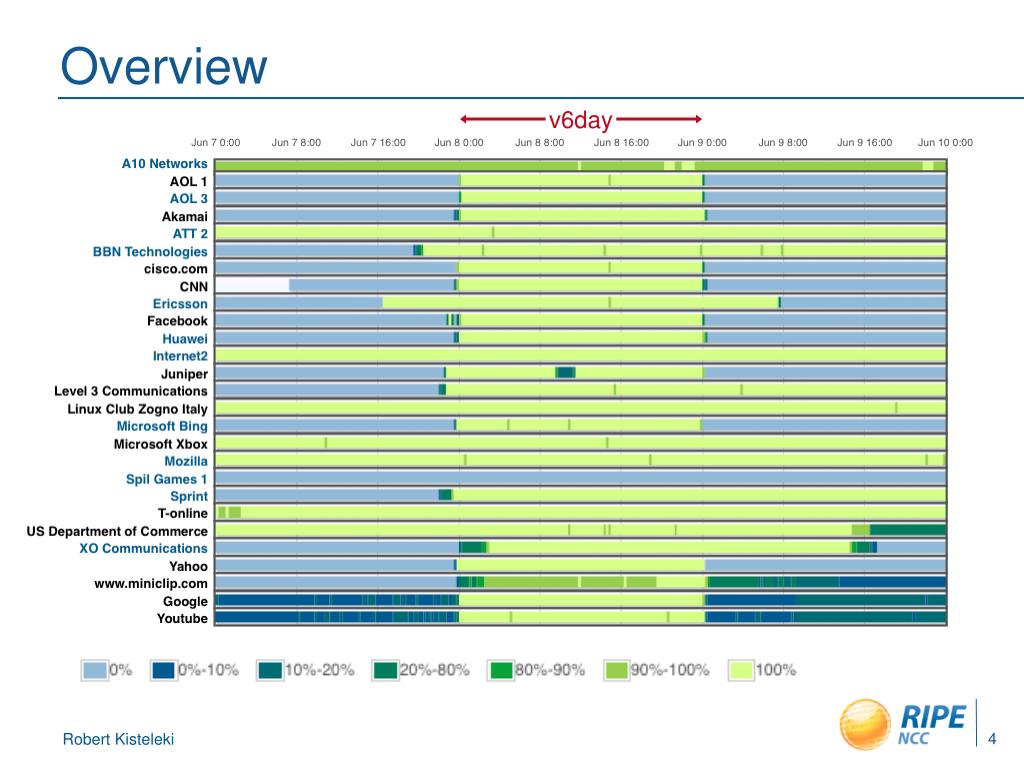Click the A10 Networks timeline bar

[581, 165]
